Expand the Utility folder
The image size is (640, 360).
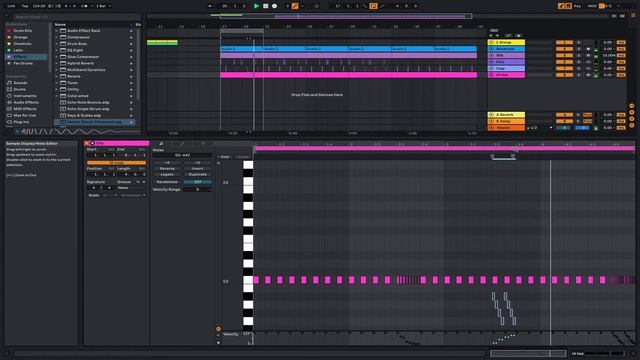tap(57, 89)
